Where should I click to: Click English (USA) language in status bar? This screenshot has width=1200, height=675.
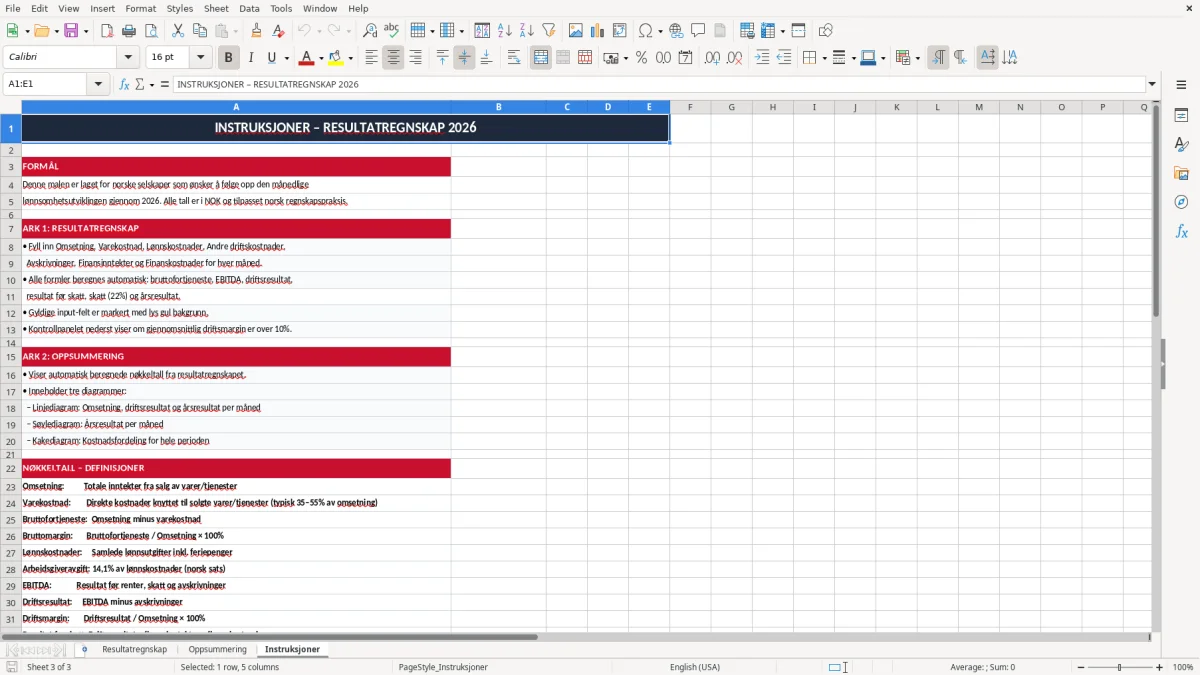[x=694, y=667]
